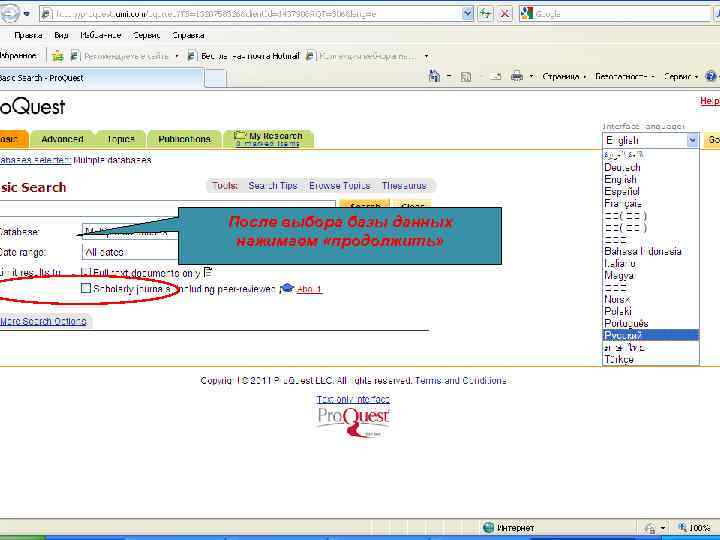Click in the address bar URL field
The width and height of the screenshot is (720, 540).
(x=257, y=14)
